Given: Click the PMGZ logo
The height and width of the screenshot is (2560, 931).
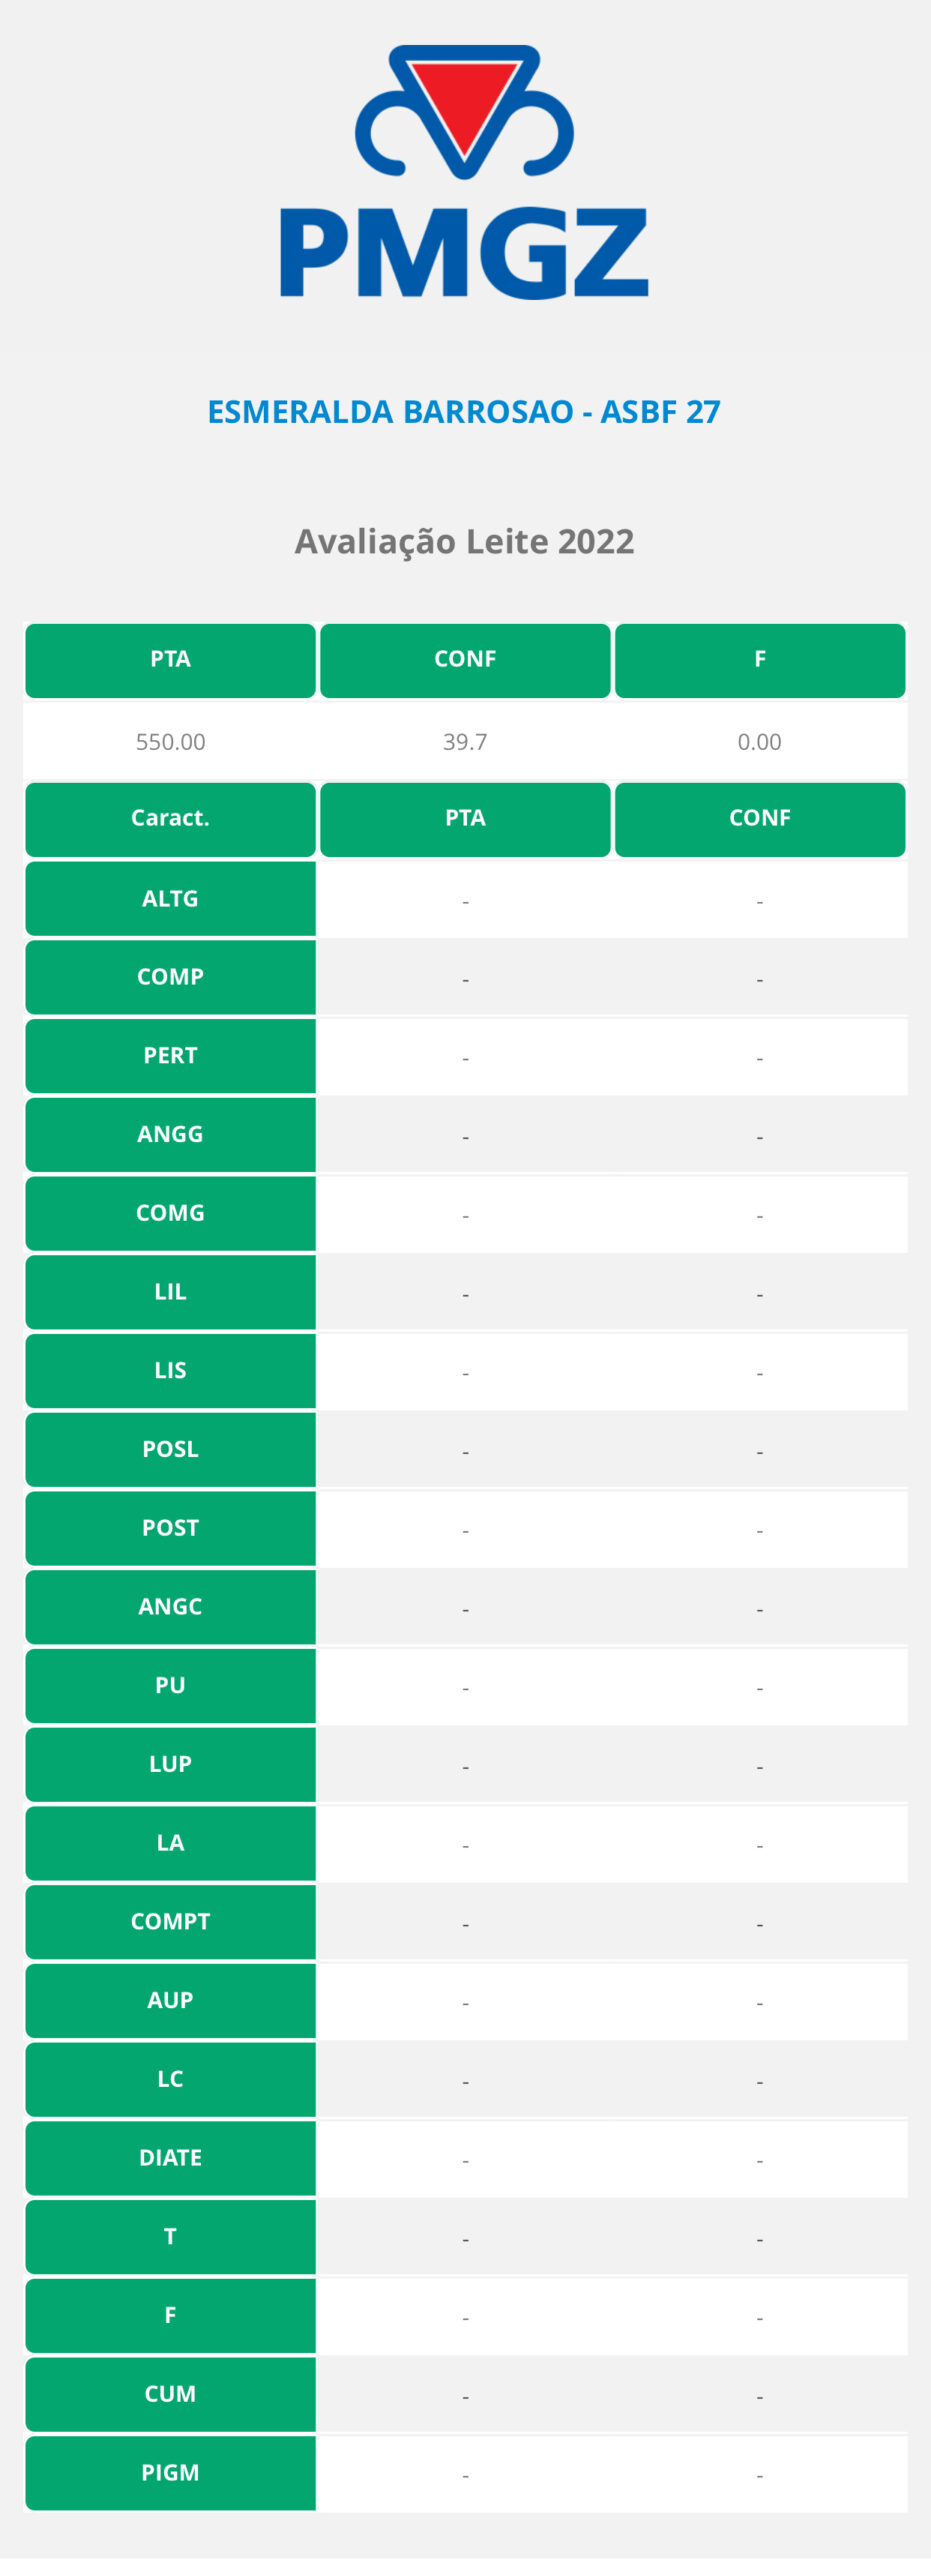Looking at the screenshot, I should (464, 172).
